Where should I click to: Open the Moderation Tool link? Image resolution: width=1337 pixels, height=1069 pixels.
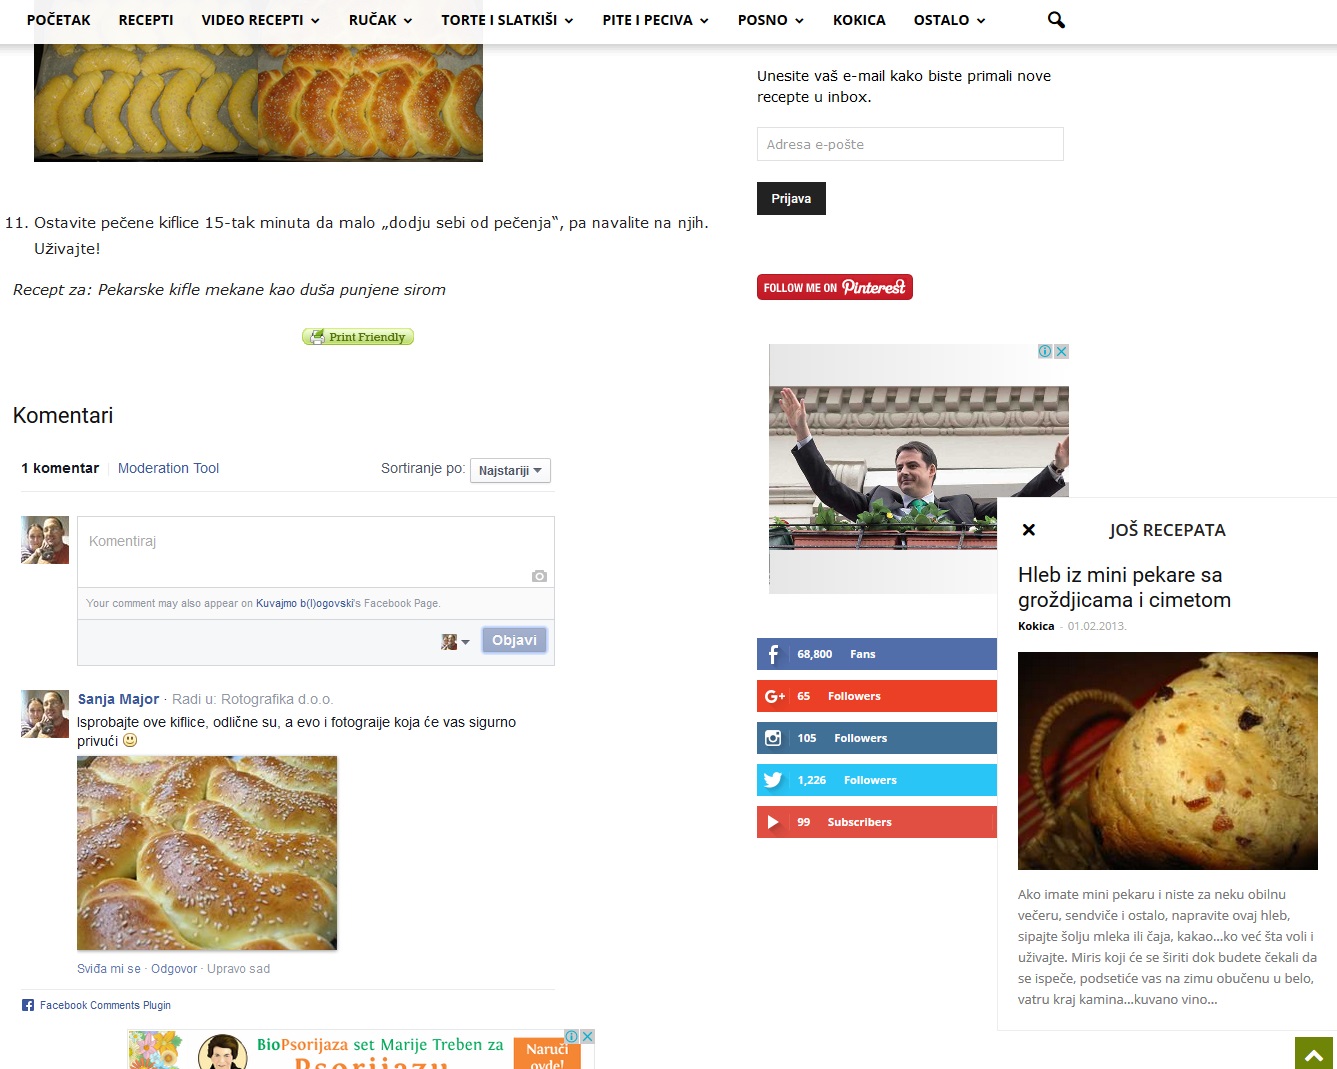pyautogui.click(x=168, y=468)
